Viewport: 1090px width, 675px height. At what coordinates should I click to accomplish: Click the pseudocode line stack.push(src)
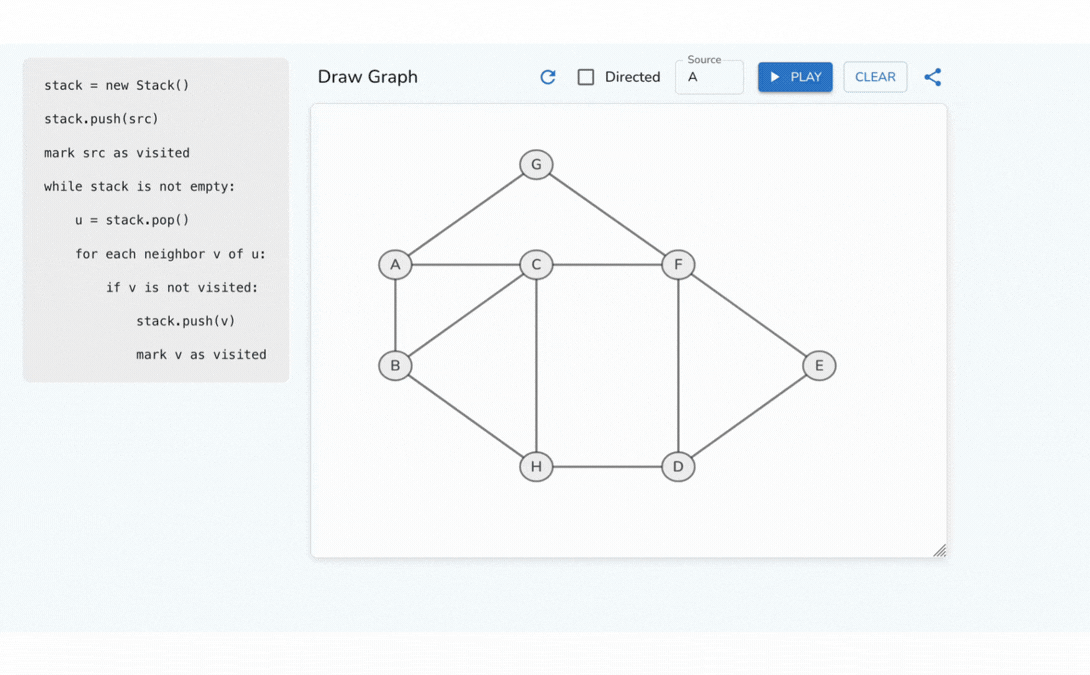100,118
